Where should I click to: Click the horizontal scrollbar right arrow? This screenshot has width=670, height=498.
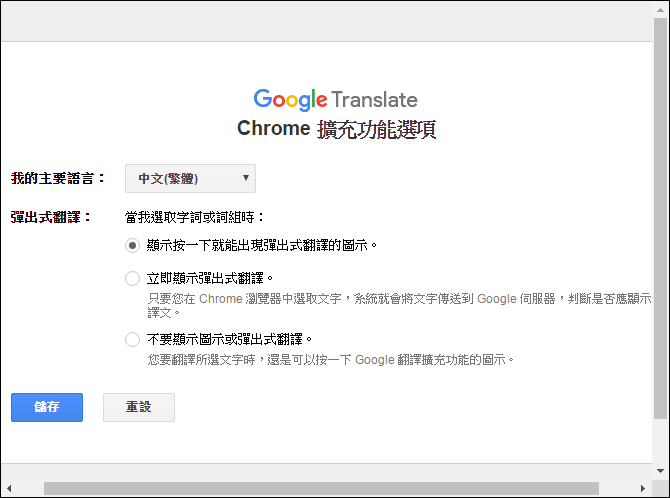(x=642, y=488)
